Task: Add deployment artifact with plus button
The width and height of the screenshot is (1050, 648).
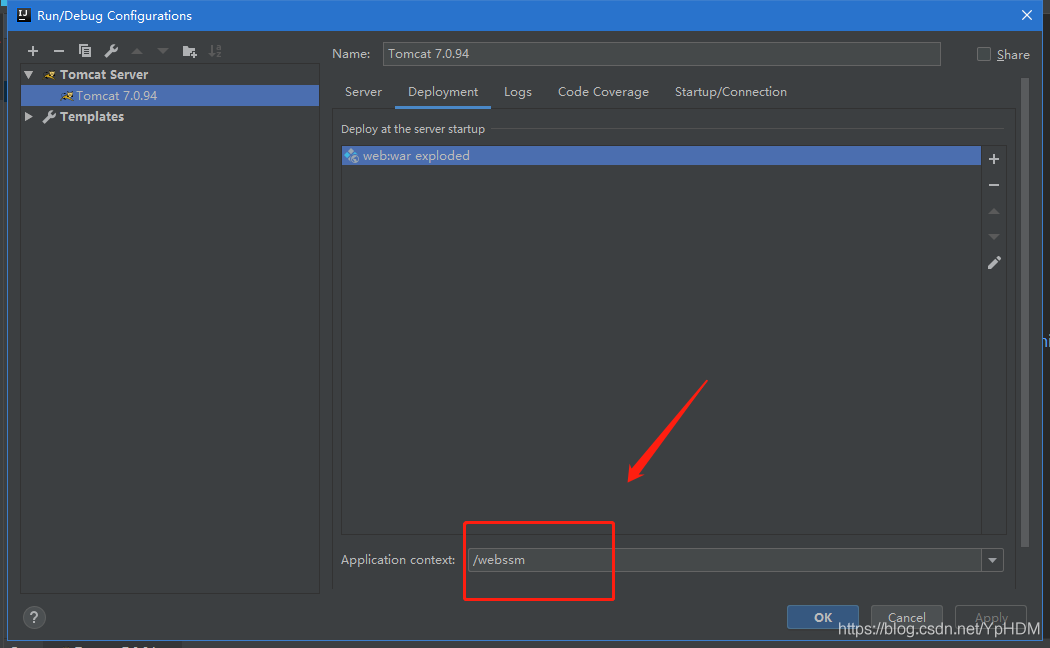Action: click(994, 159)
